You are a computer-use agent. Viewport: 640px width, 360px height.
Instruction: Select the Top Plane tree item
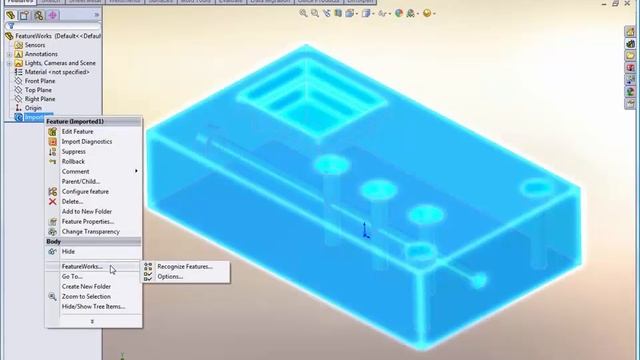(38, 90)
